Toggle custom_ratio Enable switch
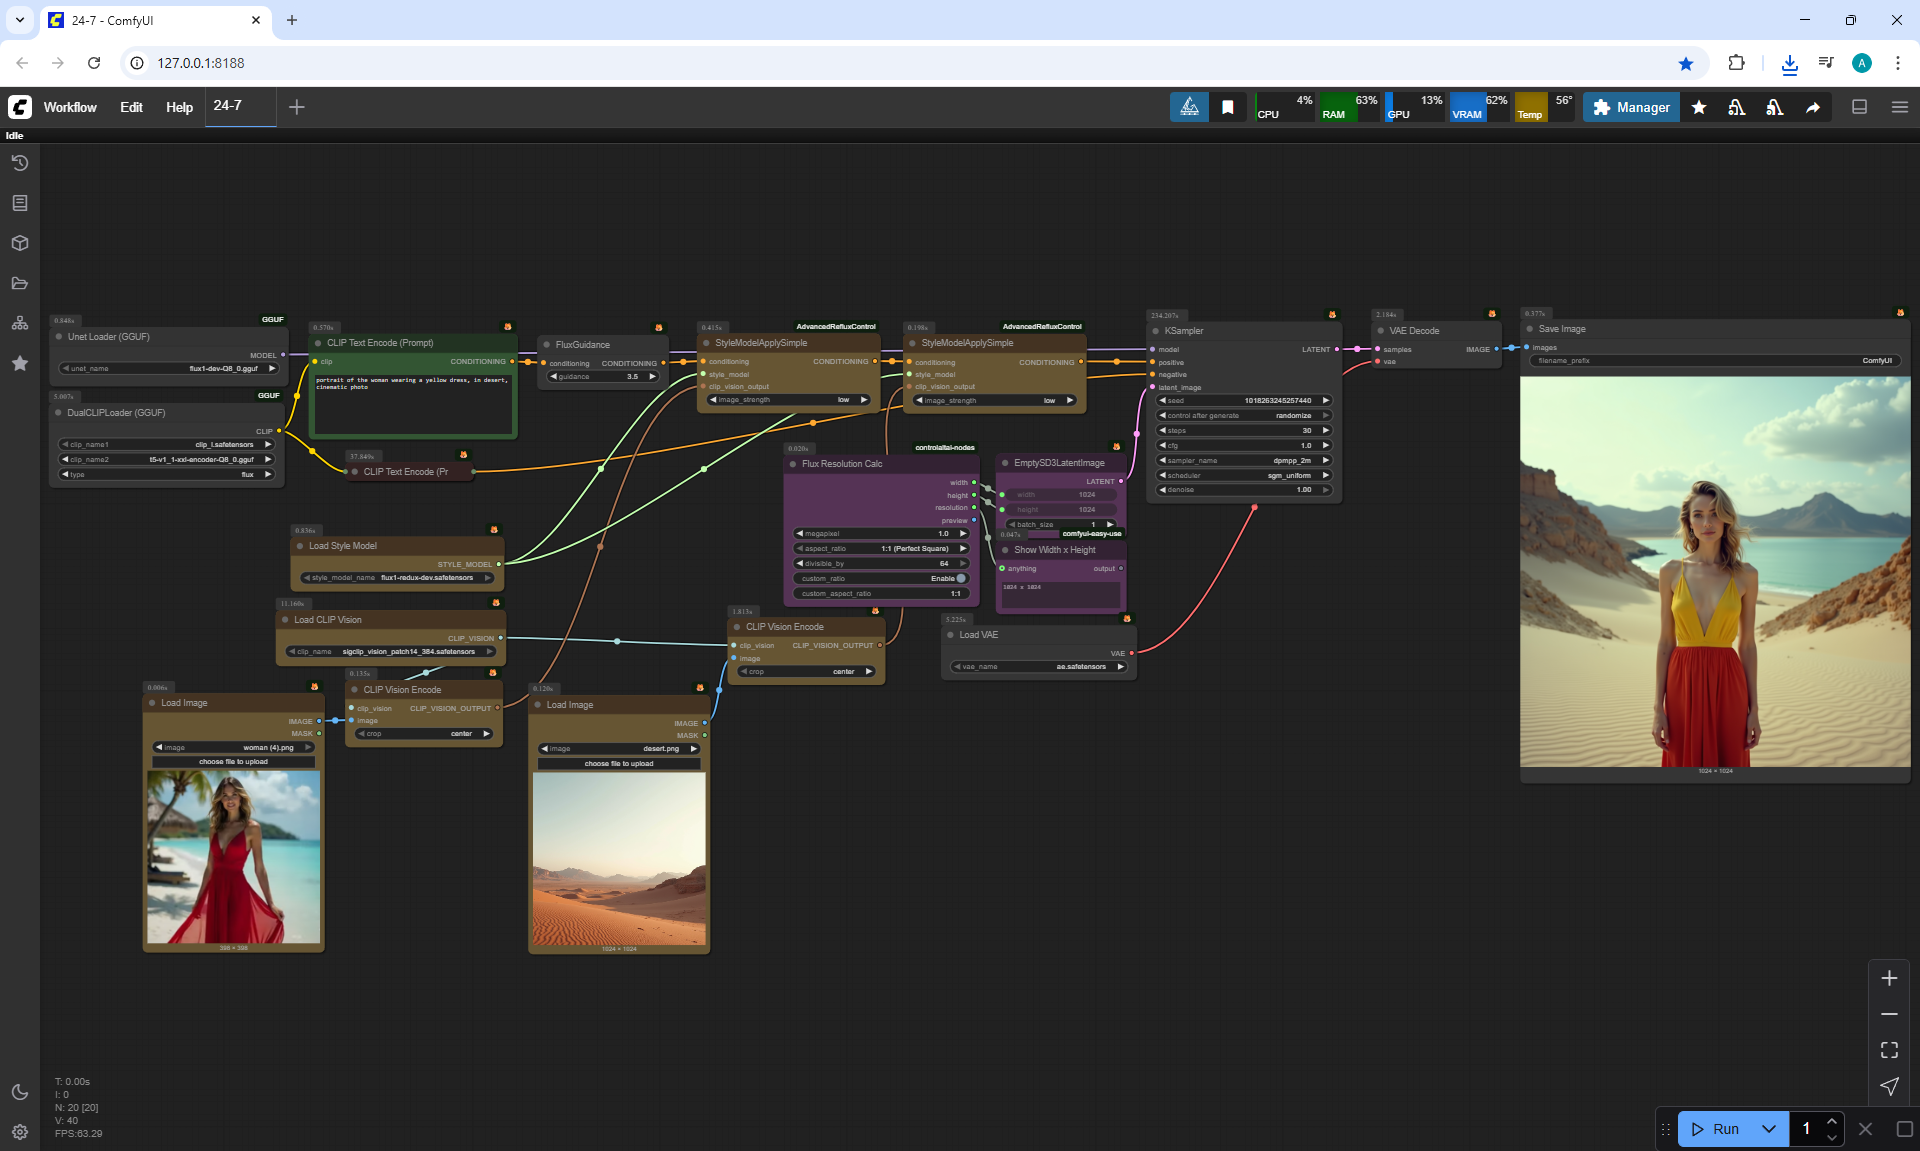The width and height of the screenshot is (1920, 1151). [x=960, y=578]
